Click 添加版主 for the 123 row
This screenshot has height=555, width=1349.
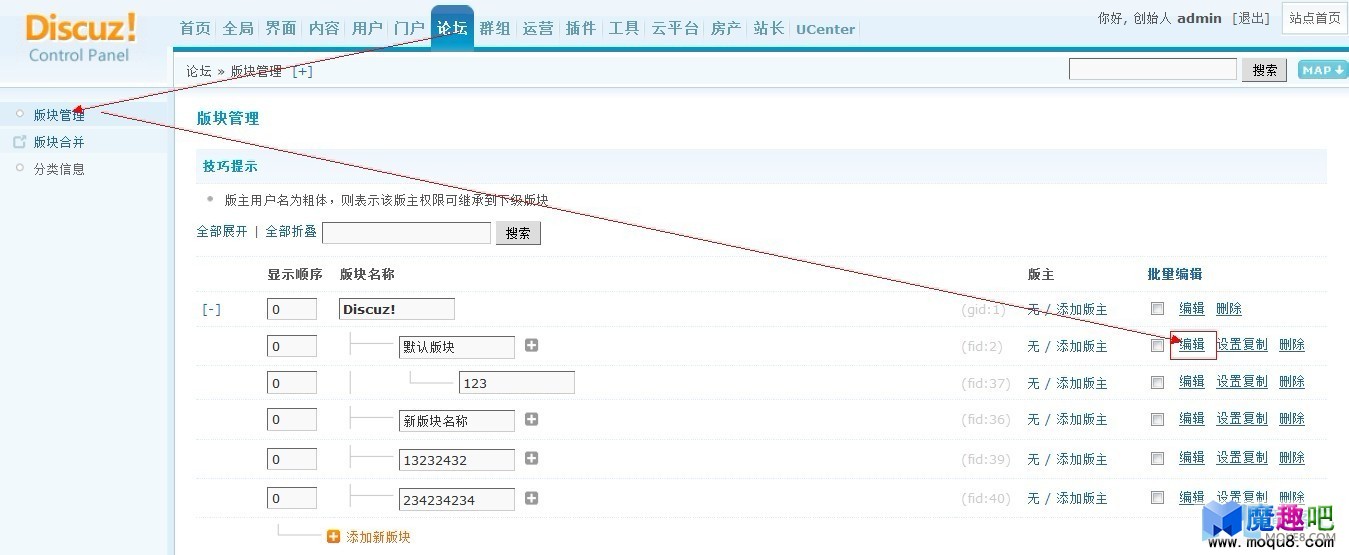pos(1082,383)
